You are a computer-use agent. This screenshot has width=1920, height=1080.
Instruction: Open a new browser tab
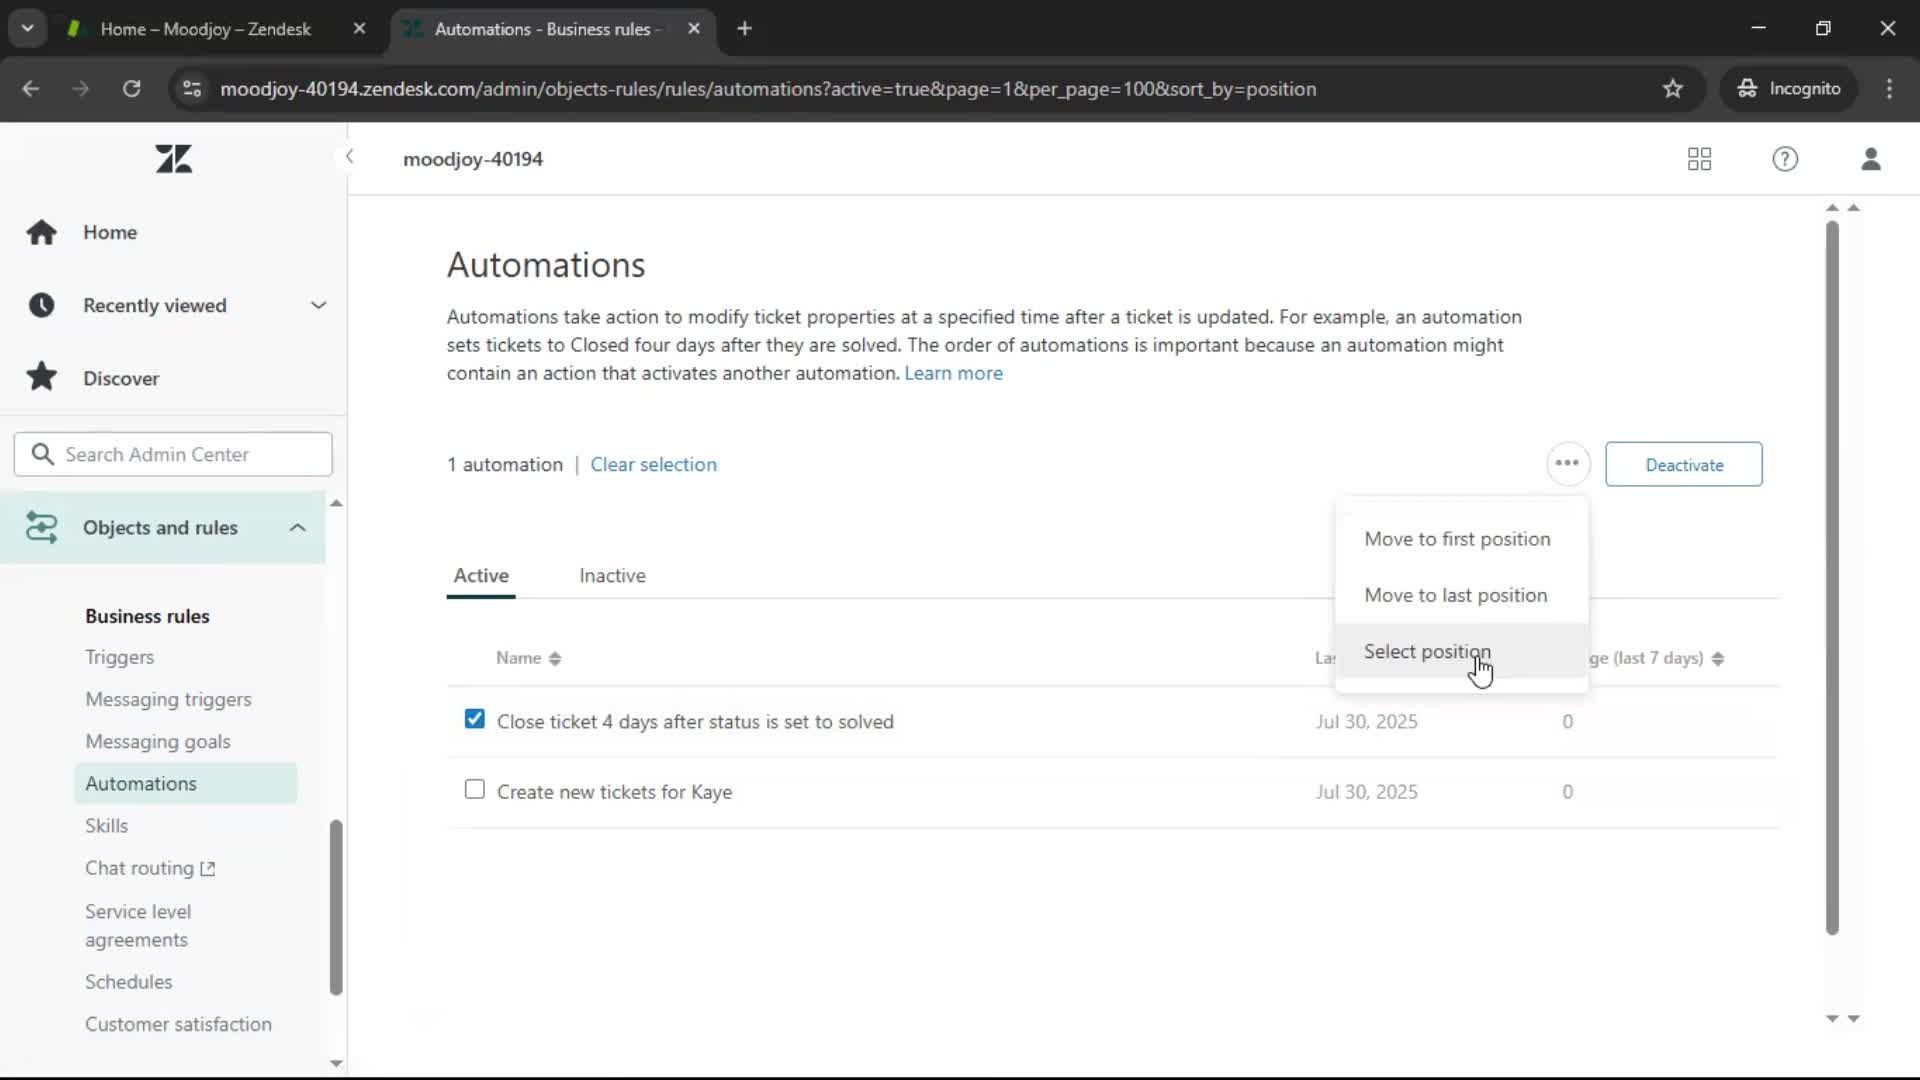744,29
